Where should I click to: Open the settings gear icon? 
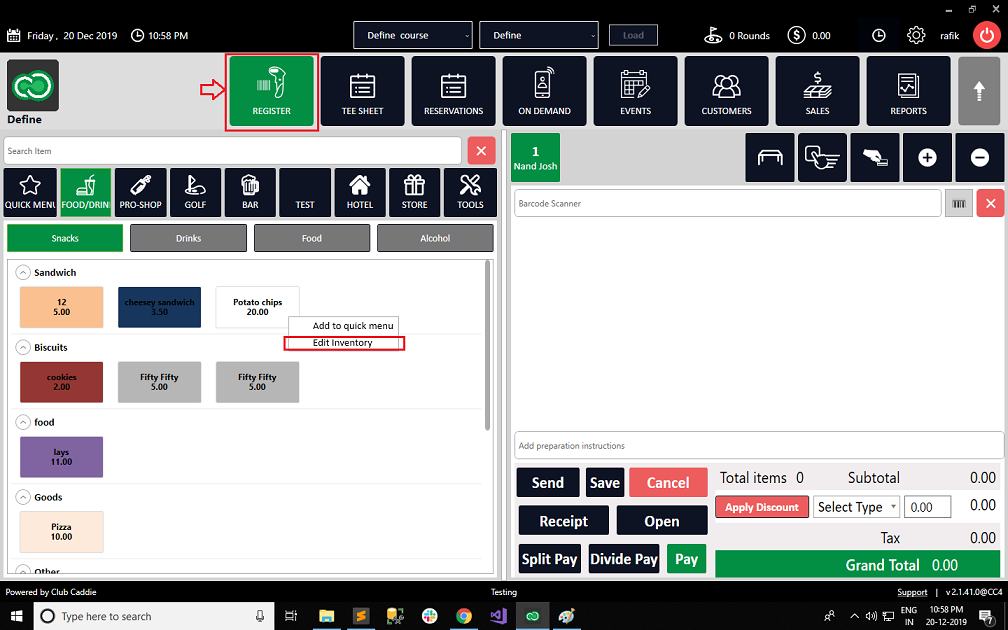[915, 35]
